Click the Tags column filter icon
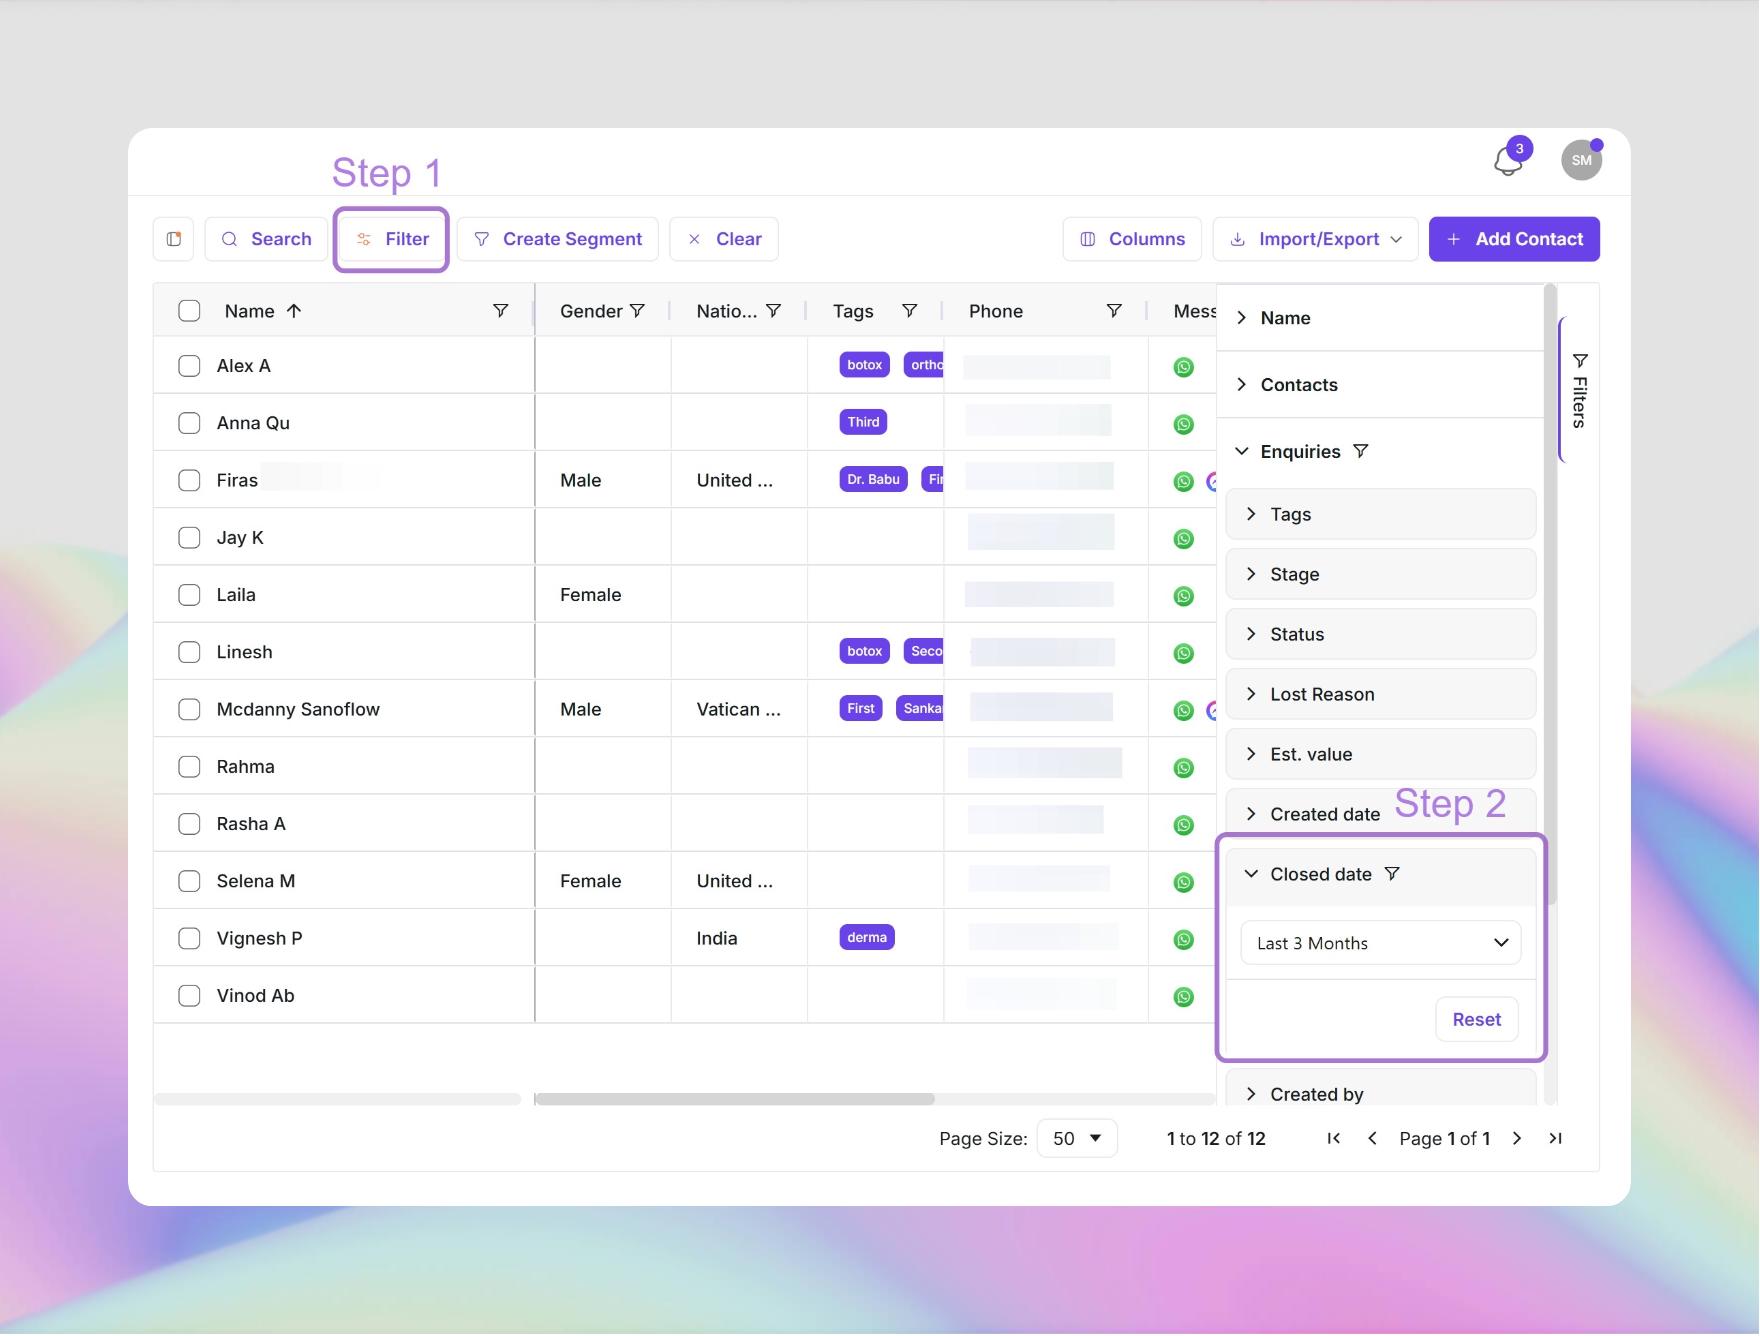Viewport: 1760px width, 1336px height. pos(910,311)
